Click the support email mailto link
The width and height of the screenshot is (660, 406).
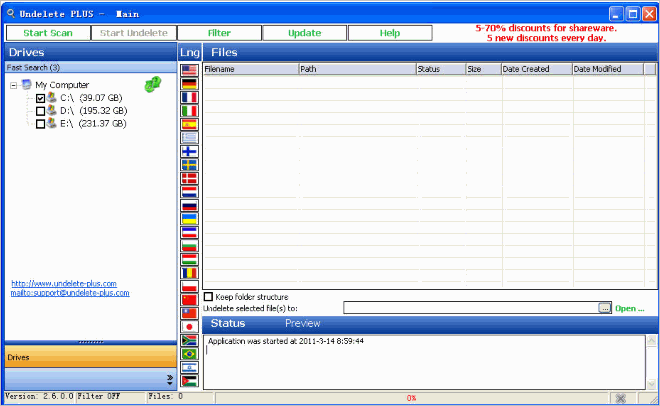coord(70,293)
